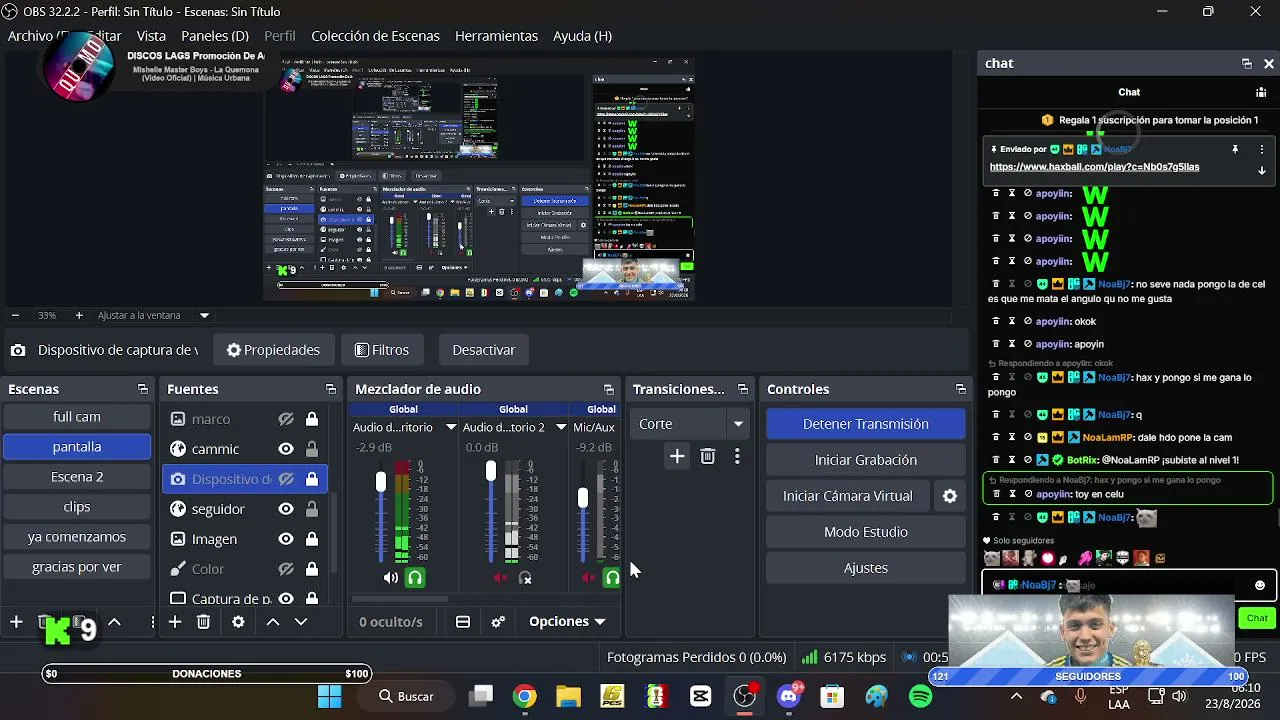1280x720 pixels.
Task: Open Spotify from the taskbar
Action: 920,697
